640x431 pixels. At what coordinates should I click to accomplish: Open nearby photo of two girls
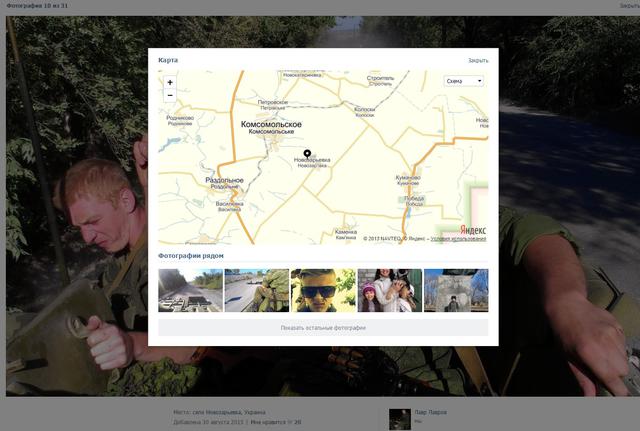[389, 290]
